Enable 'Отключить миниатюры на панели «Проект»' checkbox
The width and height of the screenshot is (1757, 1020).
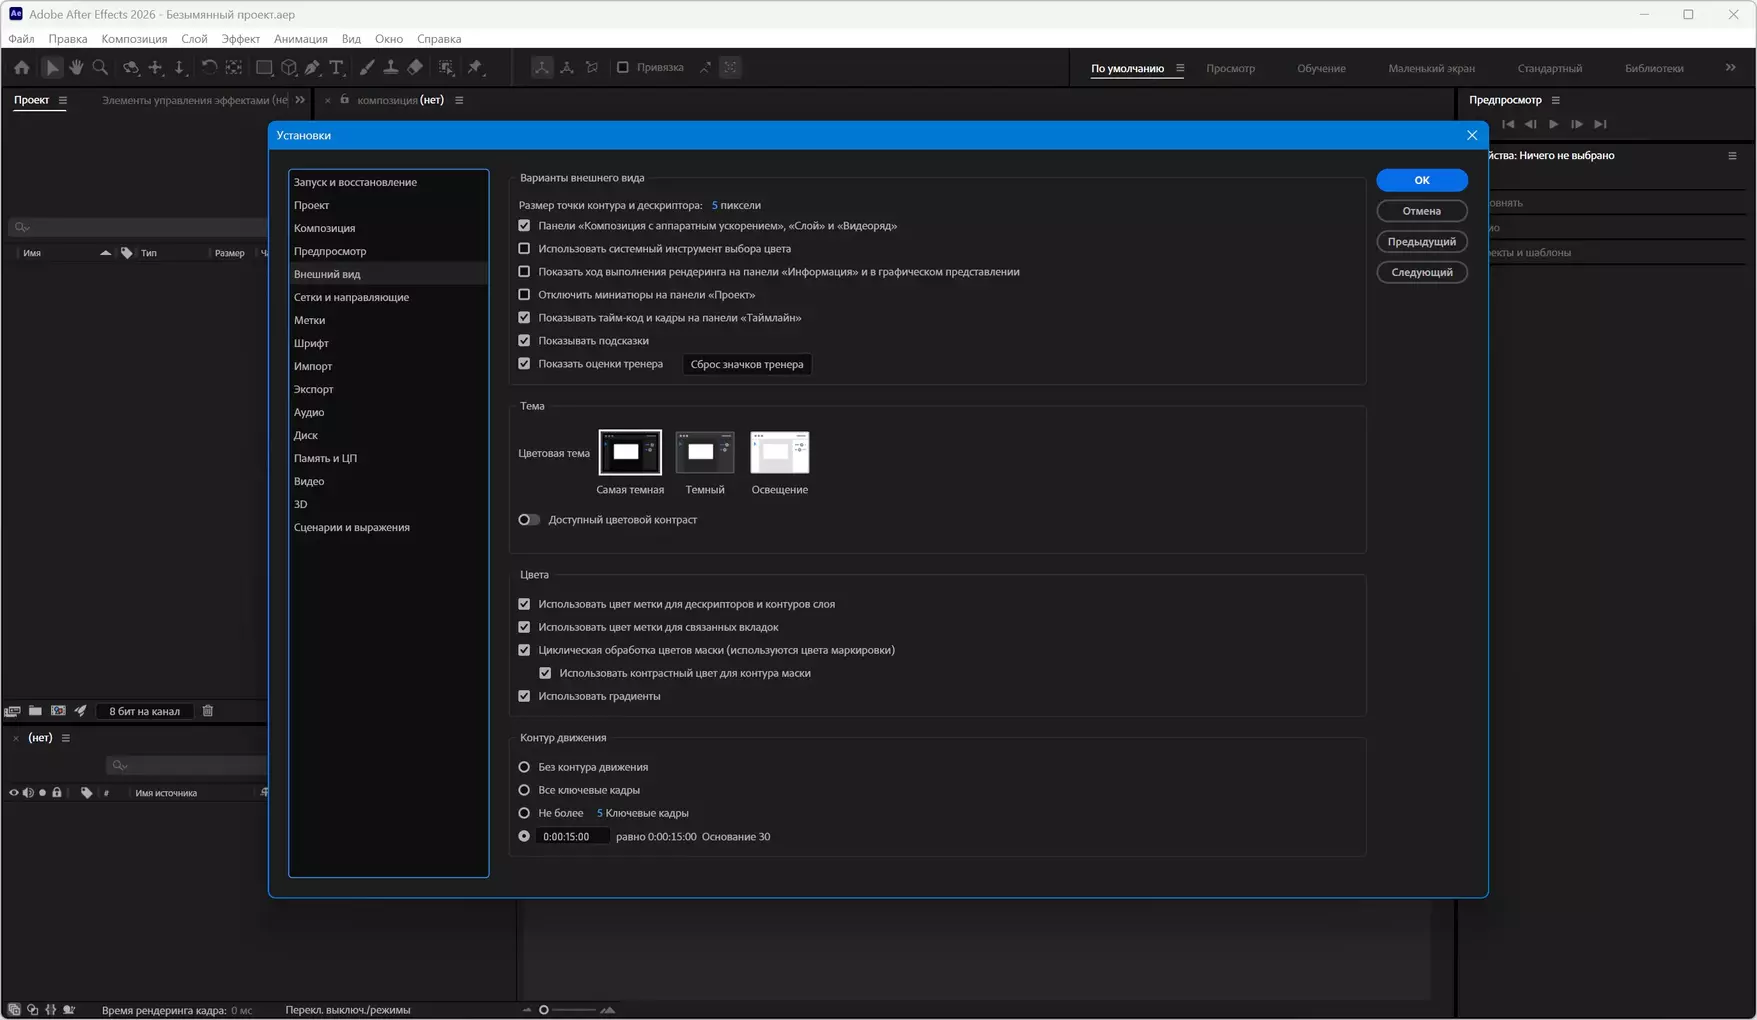coord(524,295)
